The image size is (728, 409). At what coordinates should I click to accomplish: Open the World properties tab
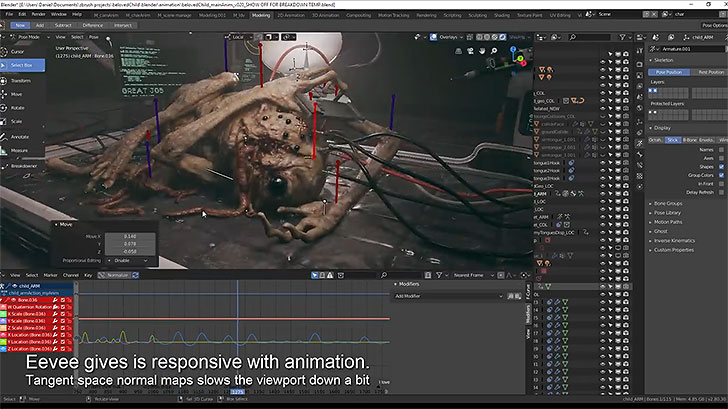[x=640, y=108]
